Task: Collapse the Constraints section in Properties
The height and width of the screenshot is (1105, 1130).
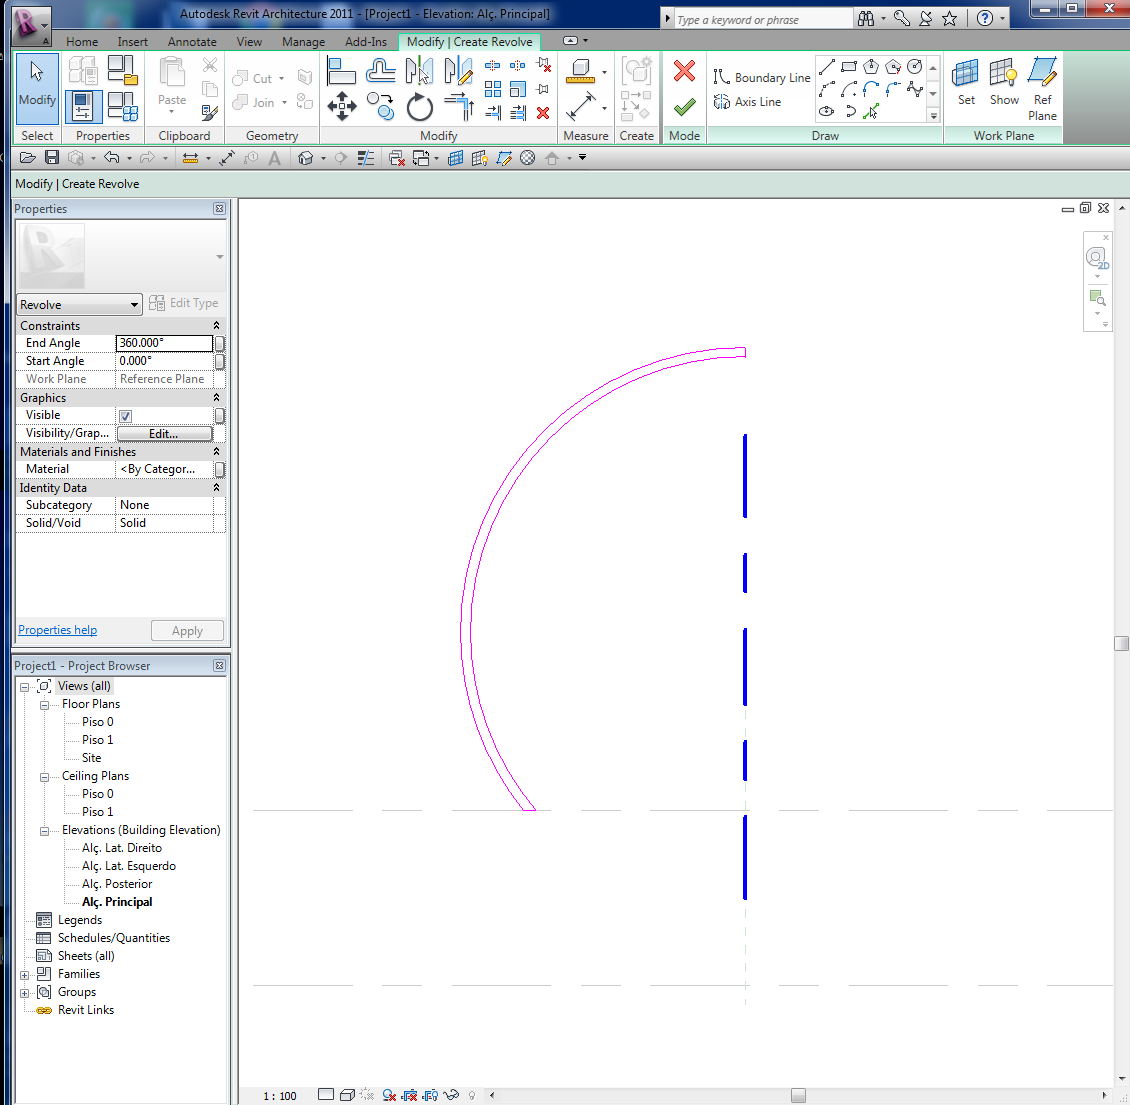Action: (x=216, y=326)
